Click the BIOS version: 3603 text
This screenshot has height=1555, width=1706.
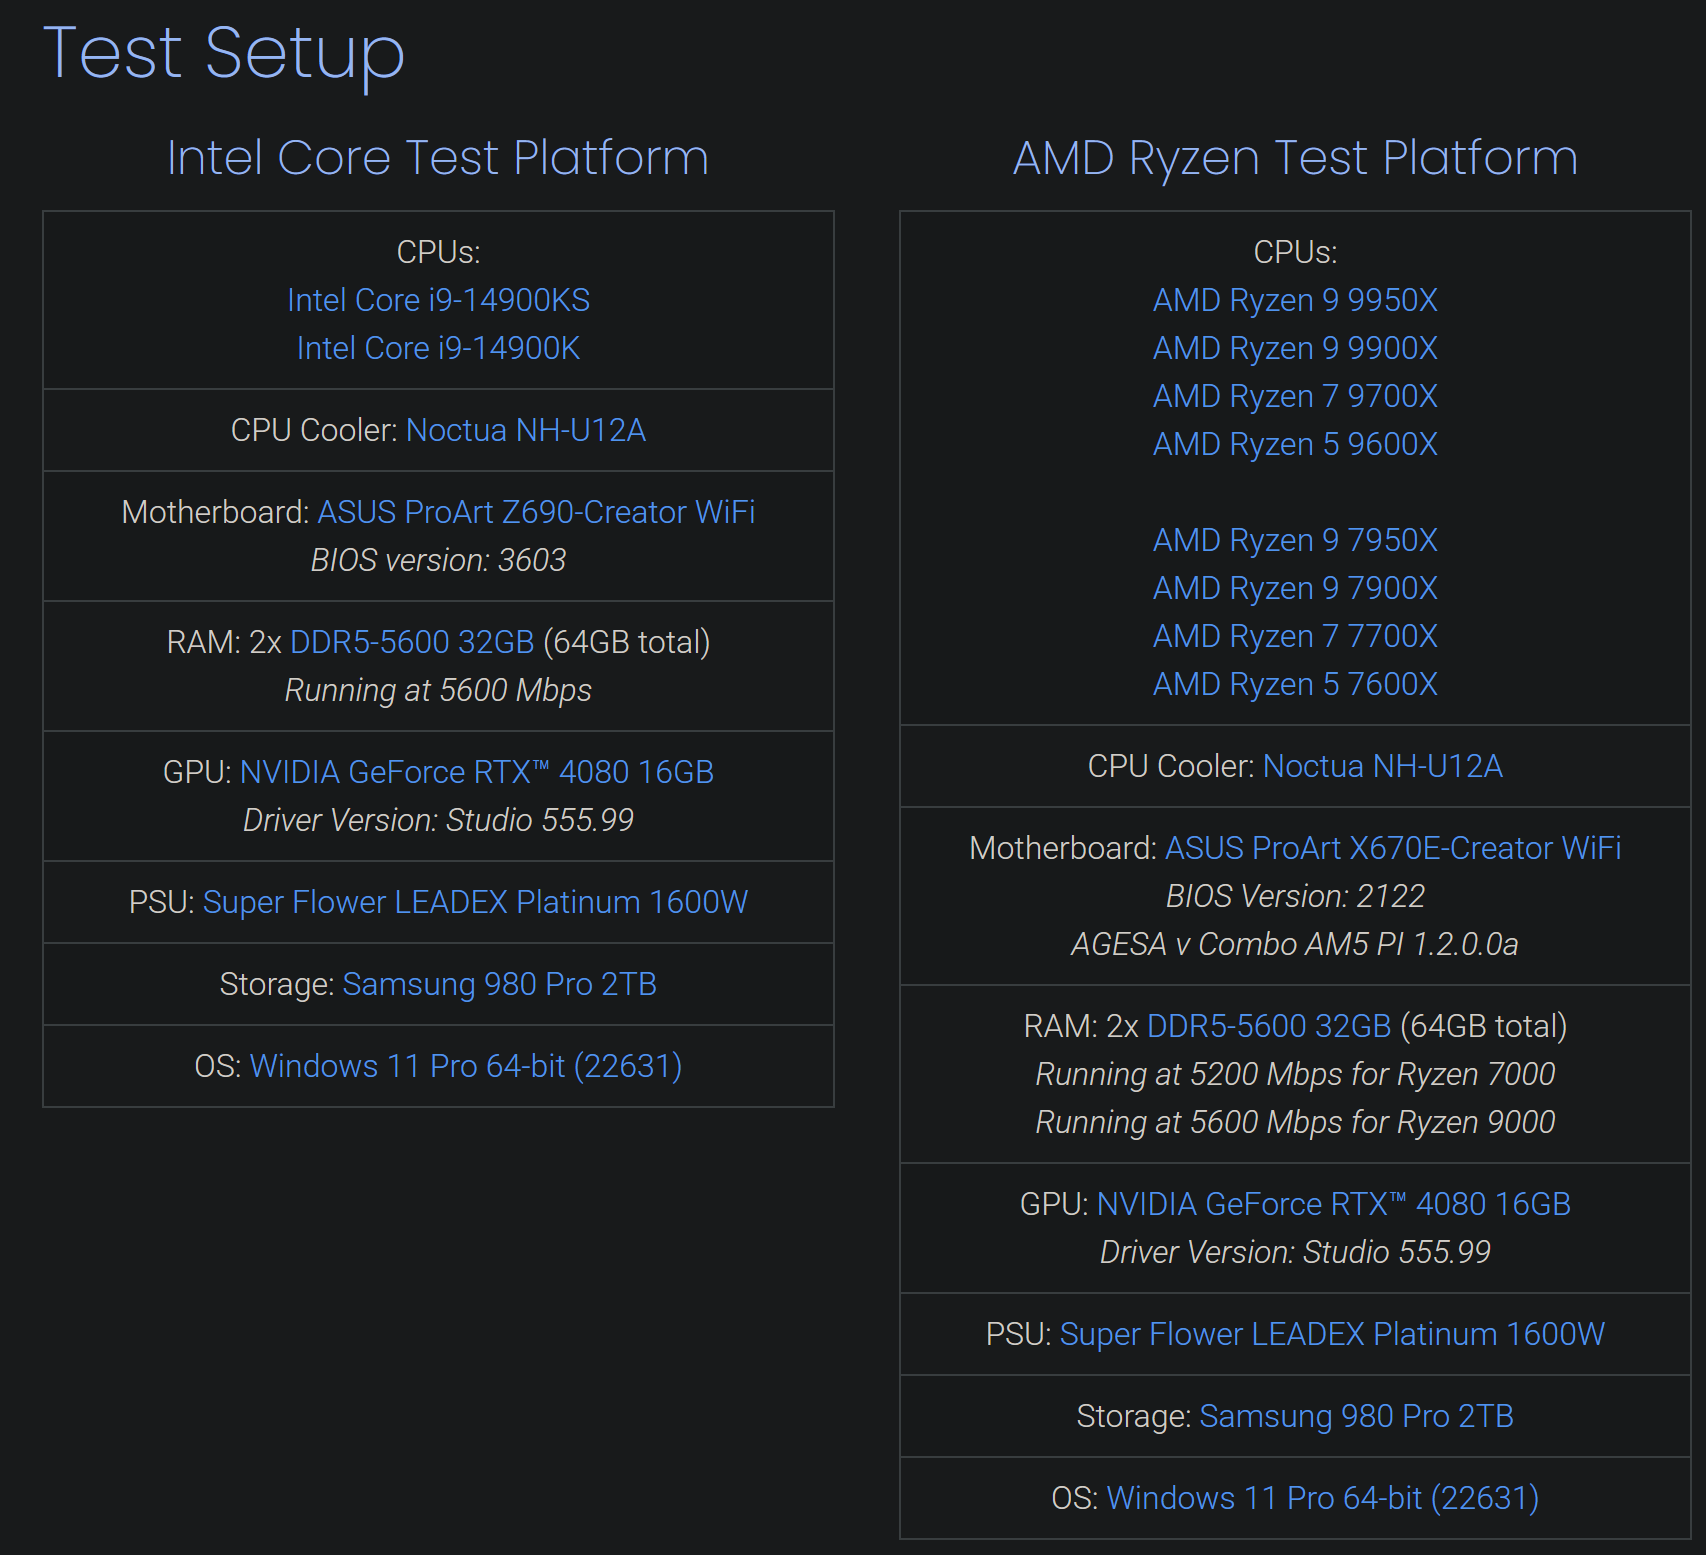click(438, 560)
